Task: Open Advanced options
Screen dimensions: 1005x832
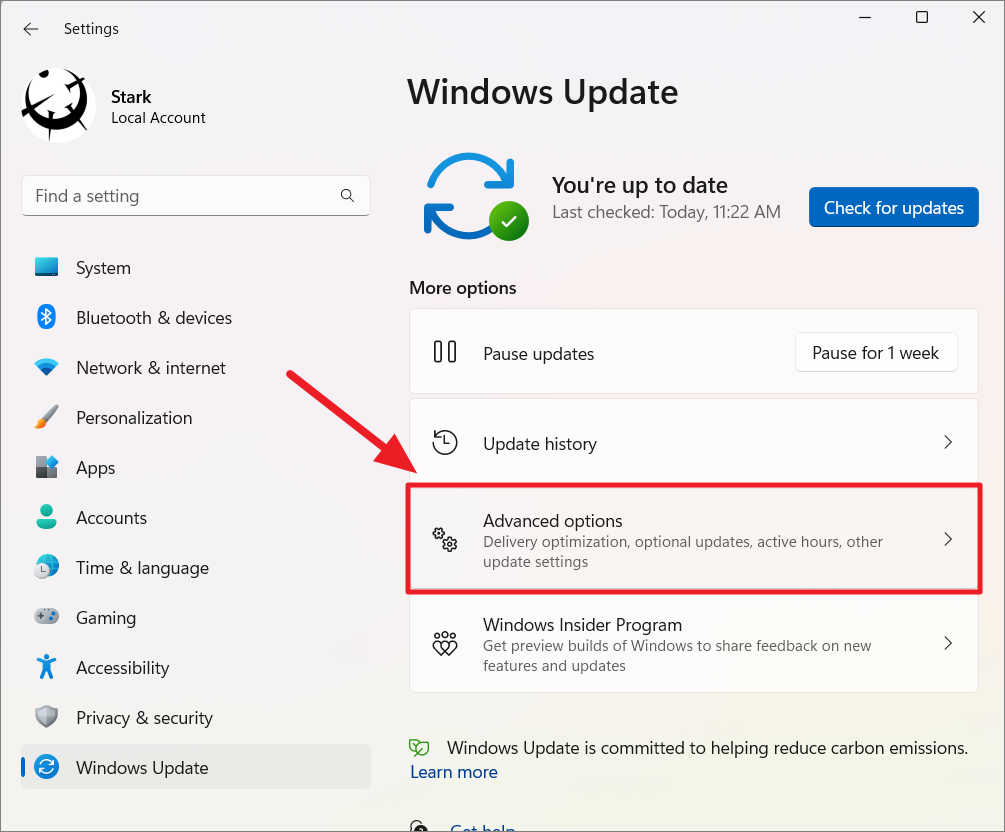Action: pyautogui.click(x=694, y=540)
